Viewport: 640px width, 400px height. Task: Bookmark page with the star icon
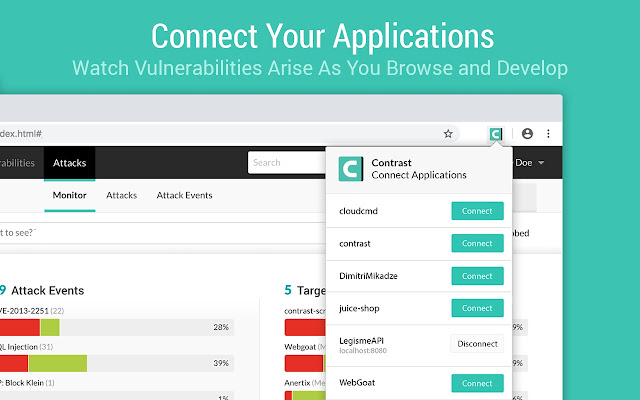tap(448, 134)
